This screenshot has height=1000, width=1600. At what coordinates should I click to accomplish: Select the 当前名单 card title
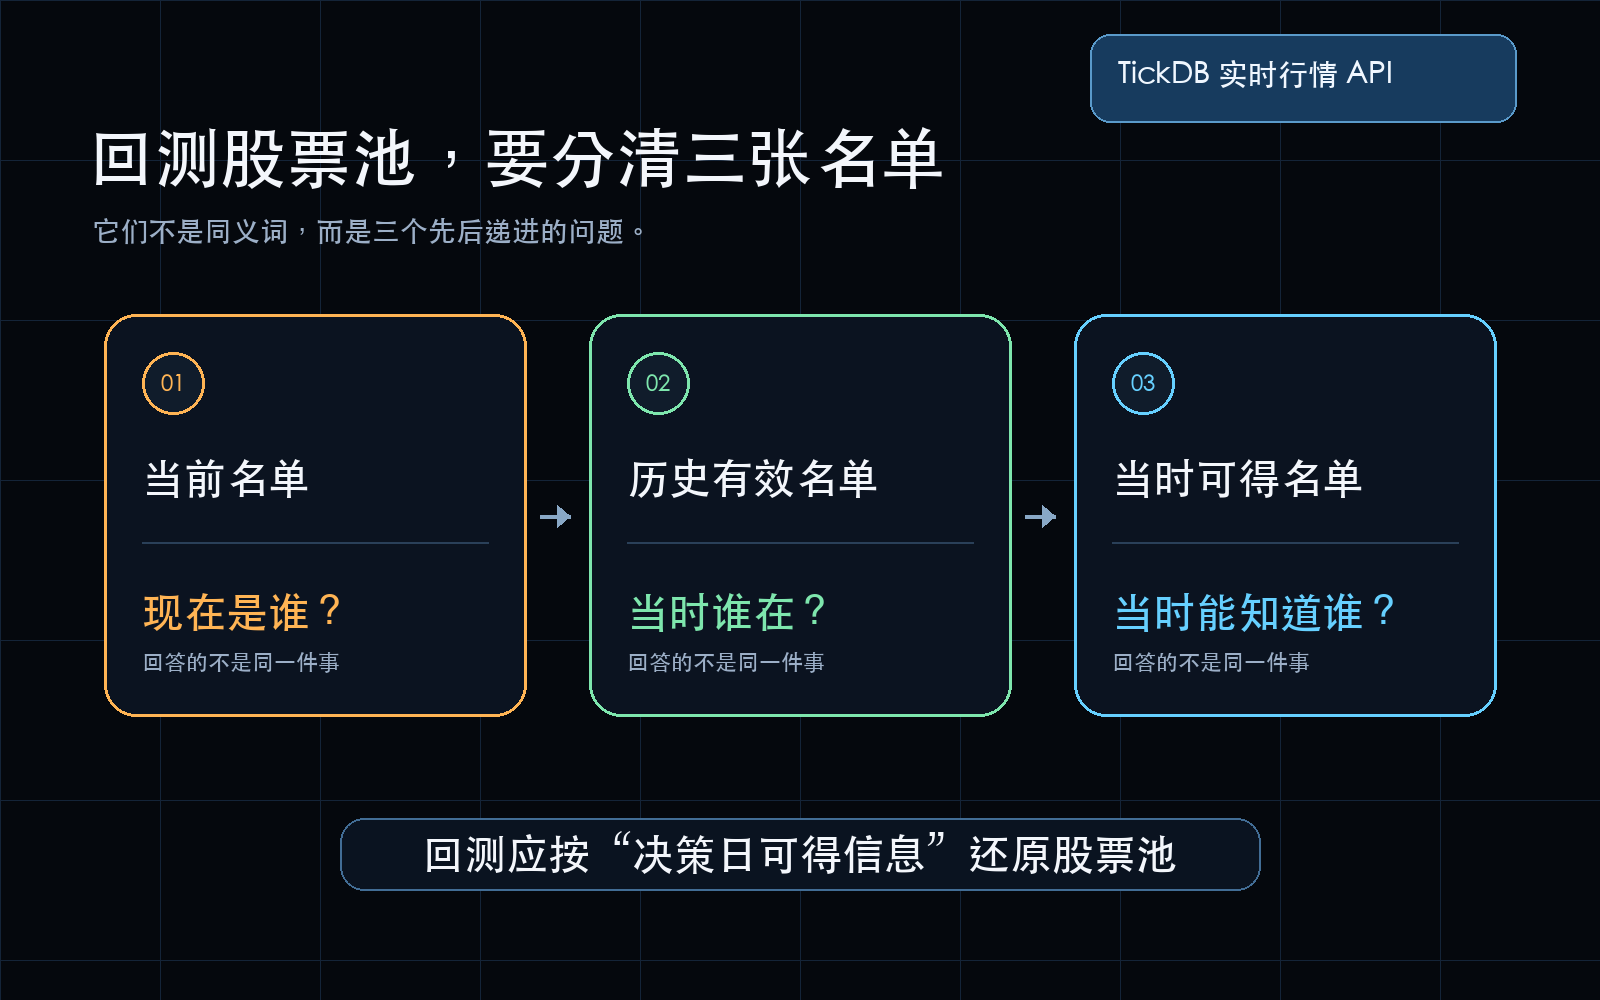pyautogui.click(x=226, y=479)
